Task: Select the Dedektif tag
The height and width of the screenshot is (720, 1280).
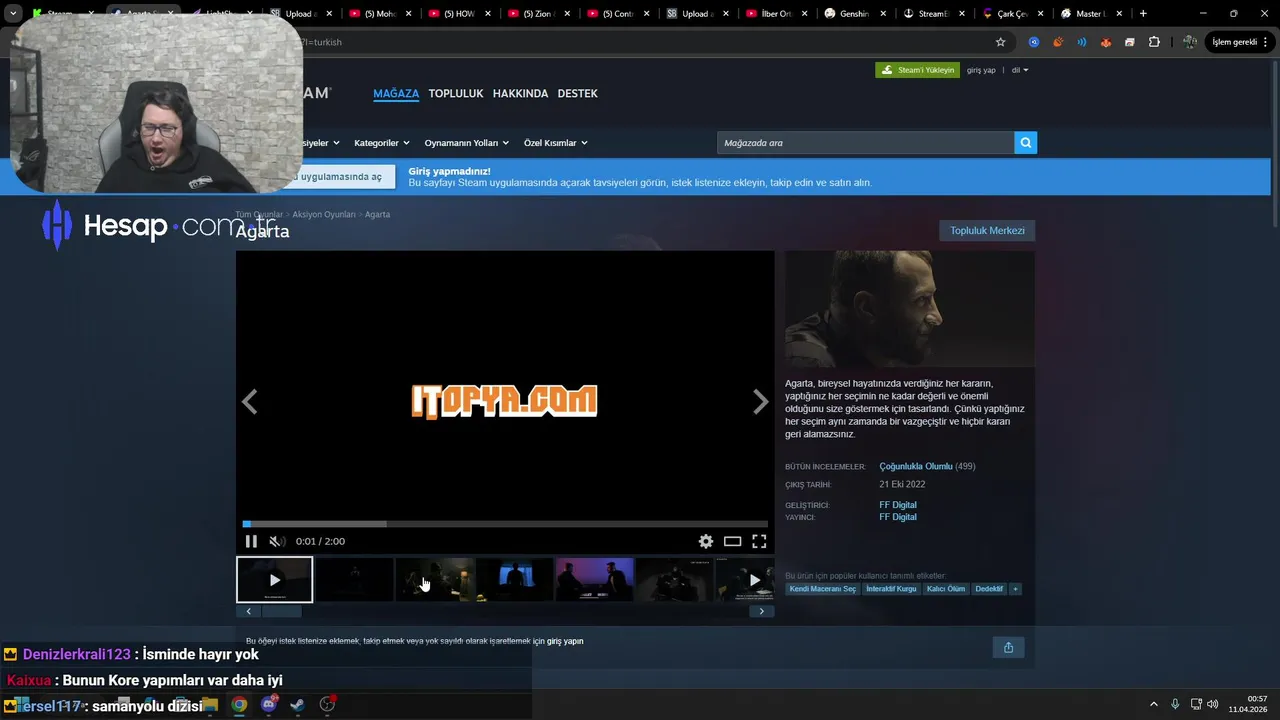Action: (x=989, y=589)
